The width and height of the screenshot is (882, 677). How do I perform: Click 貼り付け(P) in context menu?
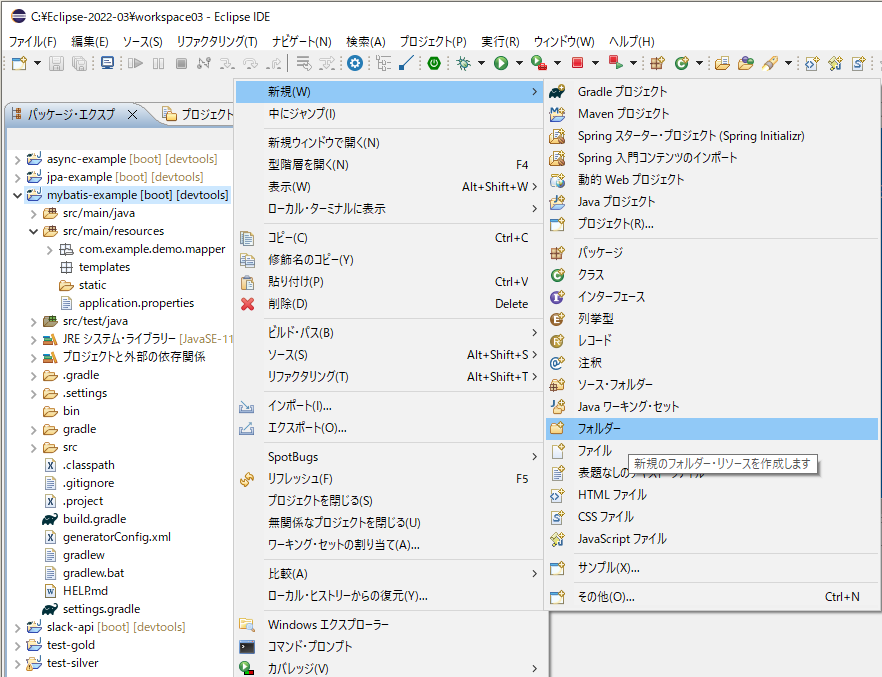click(388, 282)
